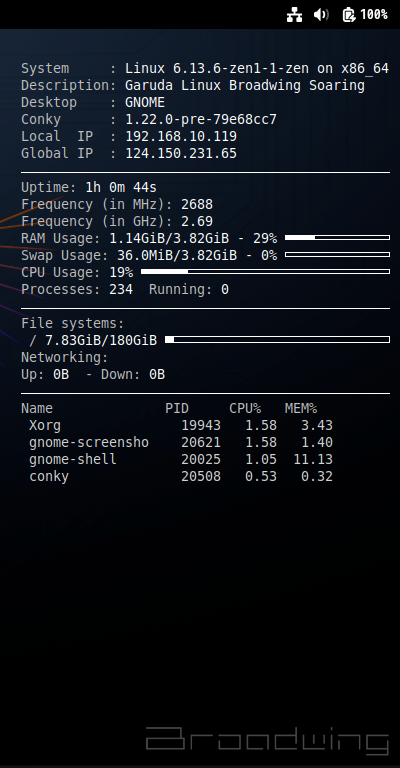
Task: Click the local IP 192.168.10.119
Action: point(181,137)
